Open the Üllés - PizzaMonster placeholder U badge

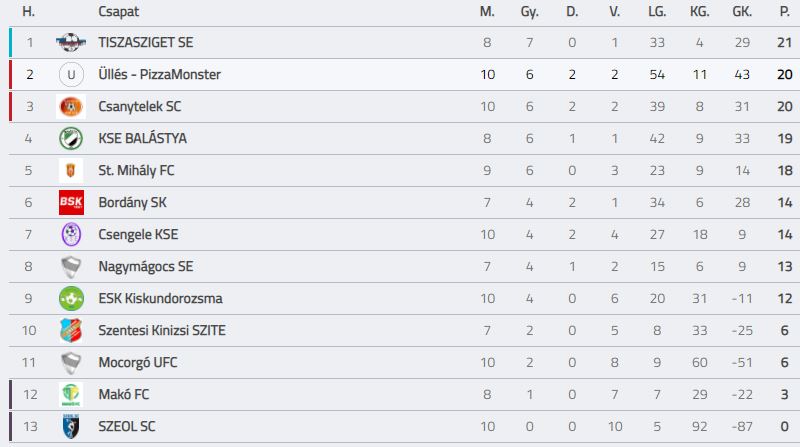click(x=71, y=74)
